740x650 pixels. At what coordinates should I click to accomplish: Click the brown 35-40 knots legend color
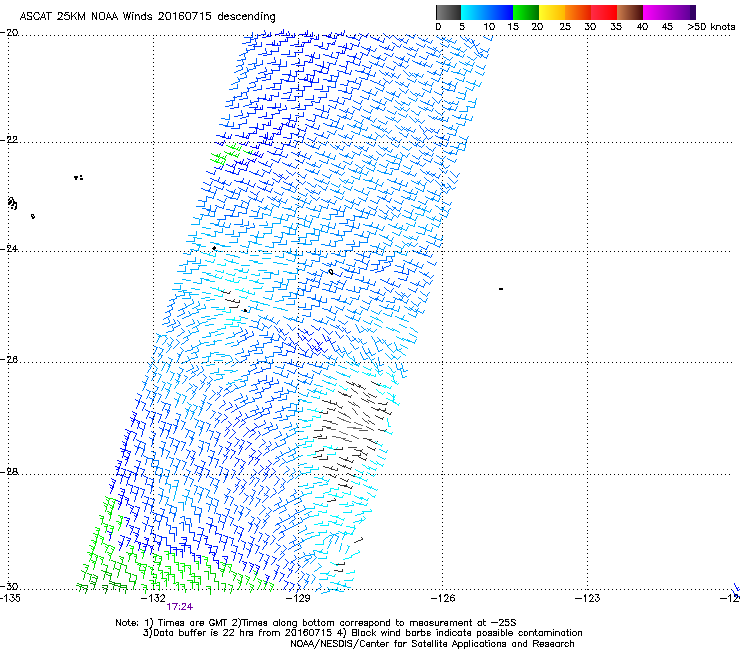point(630,12)
